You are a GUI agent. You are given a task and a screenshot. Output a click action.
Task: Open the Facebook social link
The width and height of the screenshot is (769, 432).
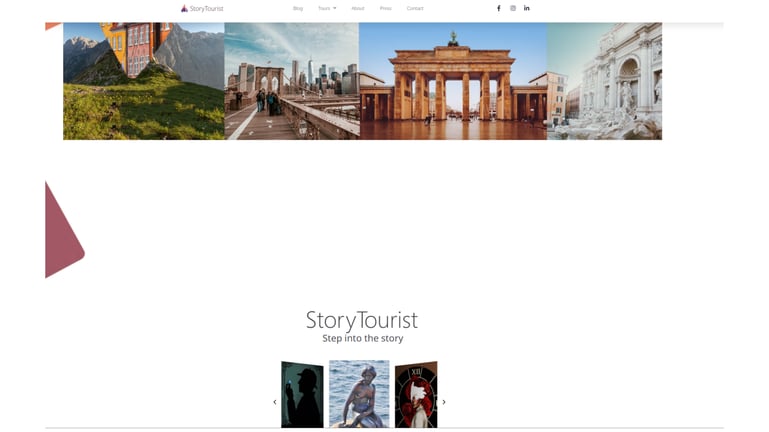tap(499, 8)
